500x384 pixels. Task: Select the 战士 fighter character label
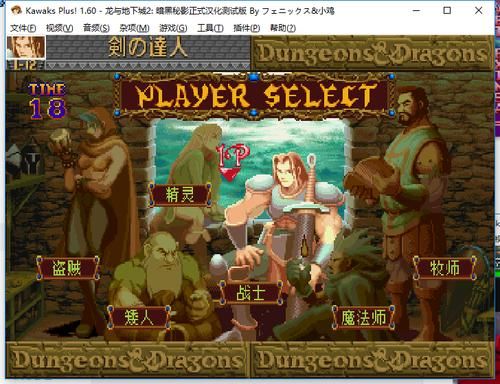pos(251,293)
